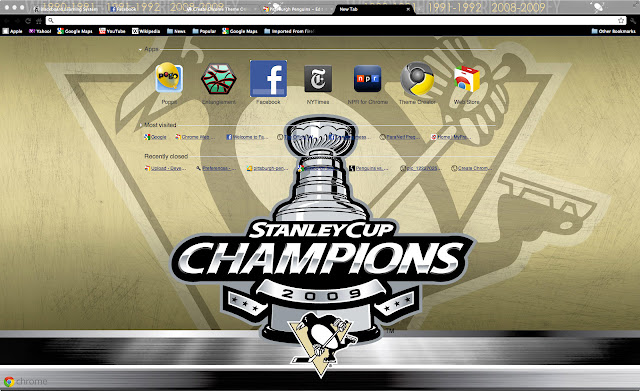Open the Yahoo! bookmark
This screenshot has height=391, width=640.
[40, 31]
